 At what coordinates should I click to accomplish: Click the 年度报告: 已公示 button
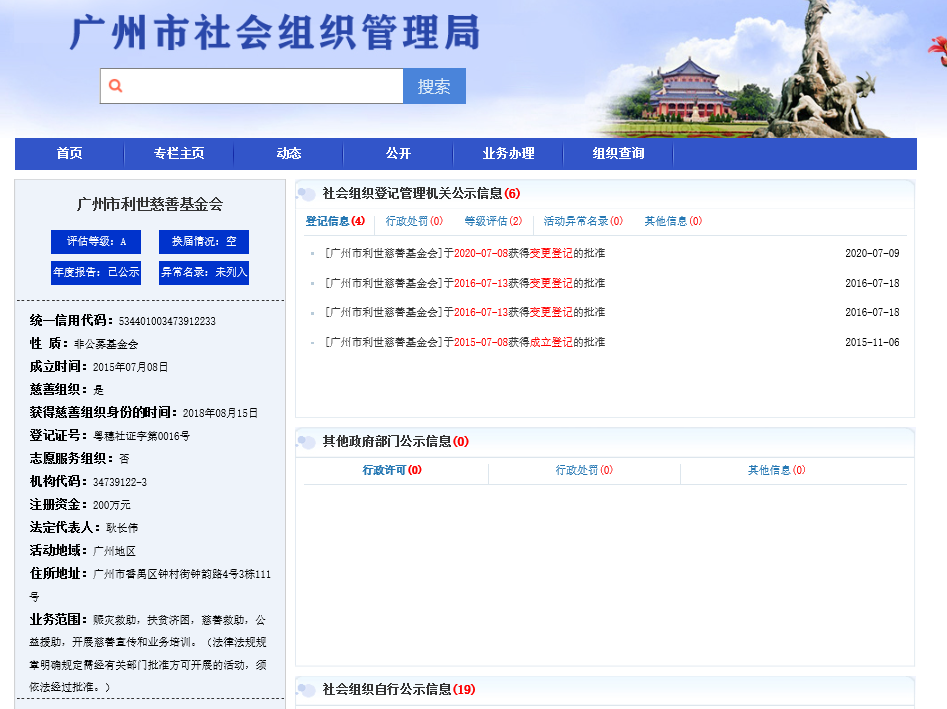coord(96,272)
